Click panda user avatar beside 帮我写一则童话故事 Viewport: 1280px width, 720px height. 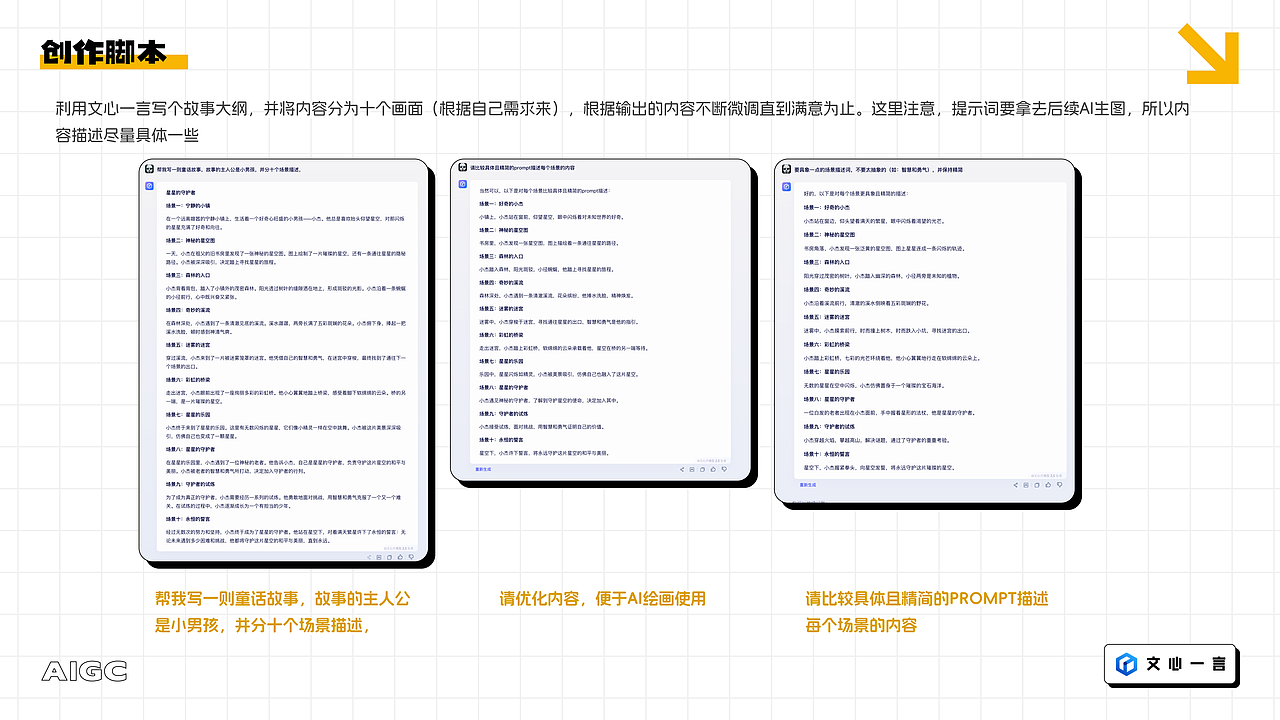pyautogui.click(x=150, y=169)
